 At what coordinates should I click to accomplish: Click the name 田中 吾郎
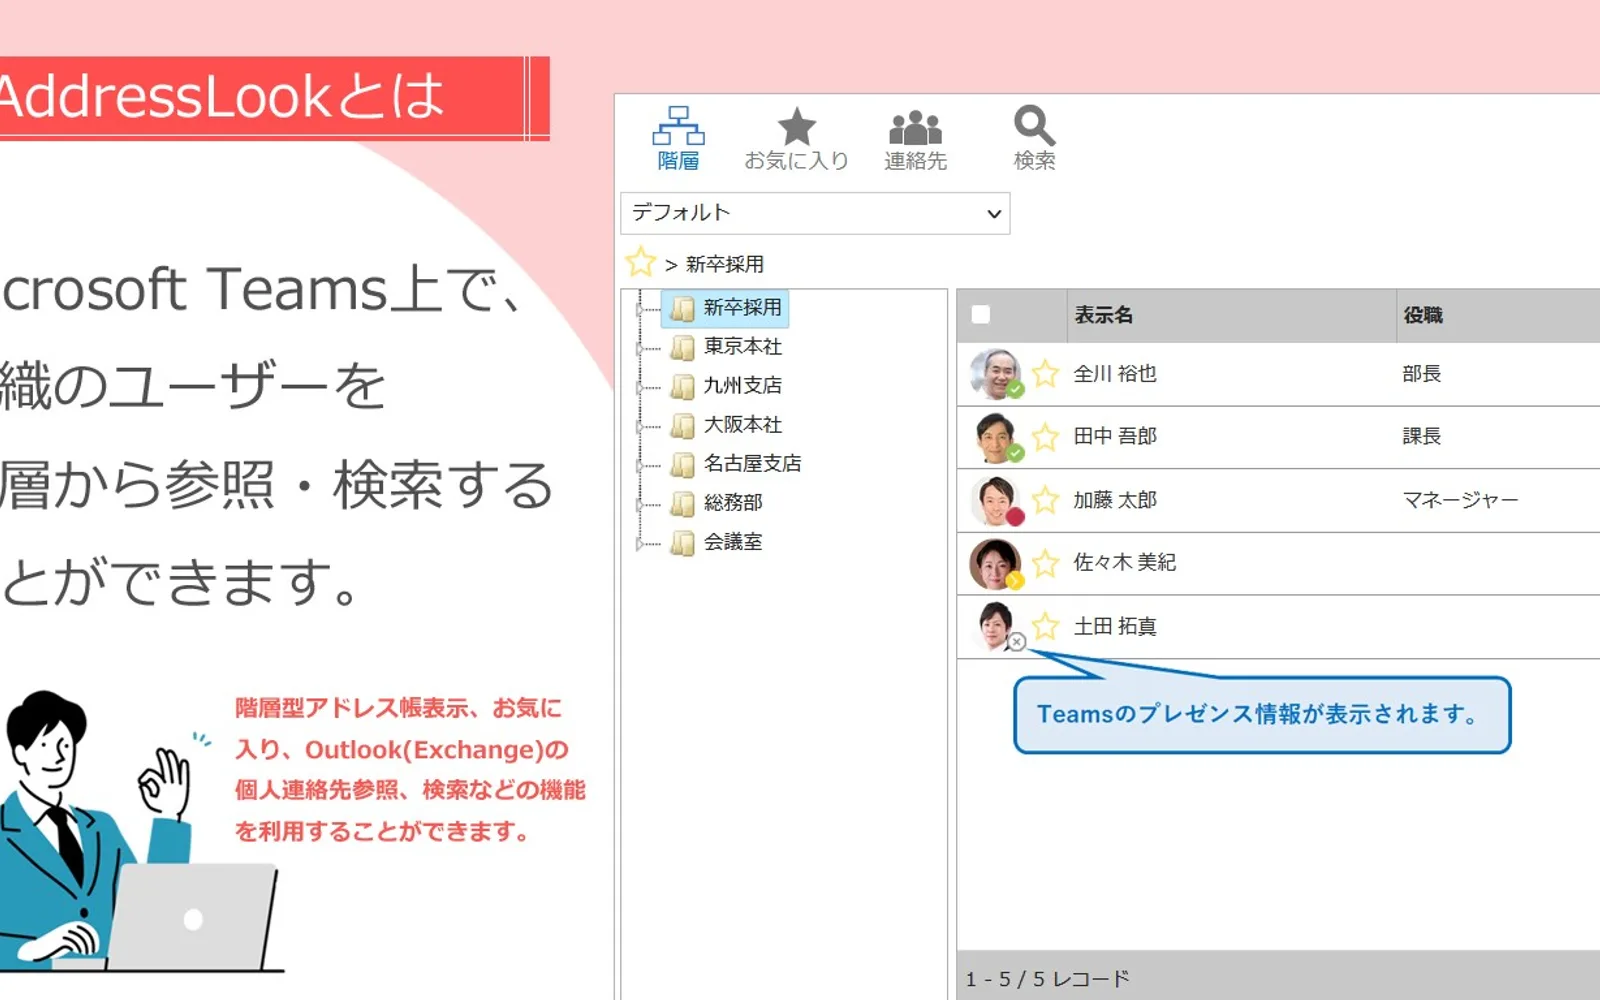click(x=1115, y=437)
